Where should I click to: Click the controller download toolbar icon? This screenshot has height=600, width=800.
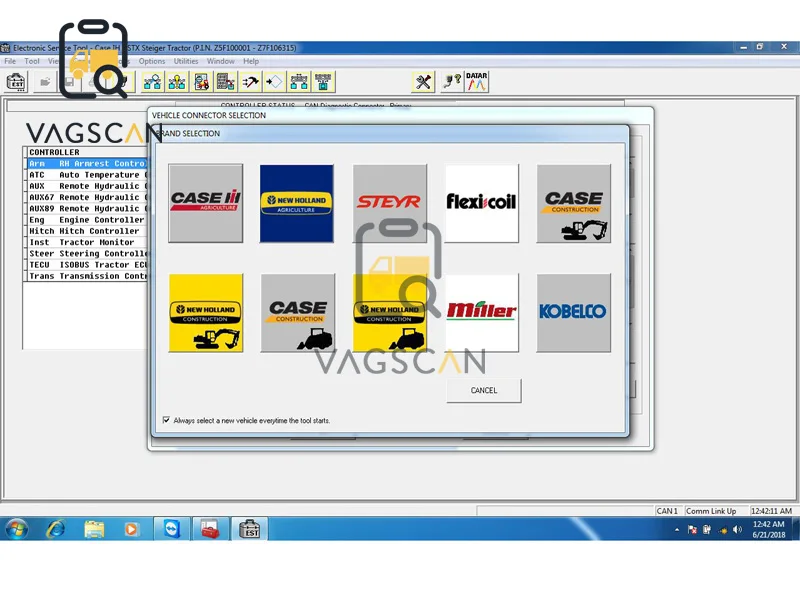323,82
